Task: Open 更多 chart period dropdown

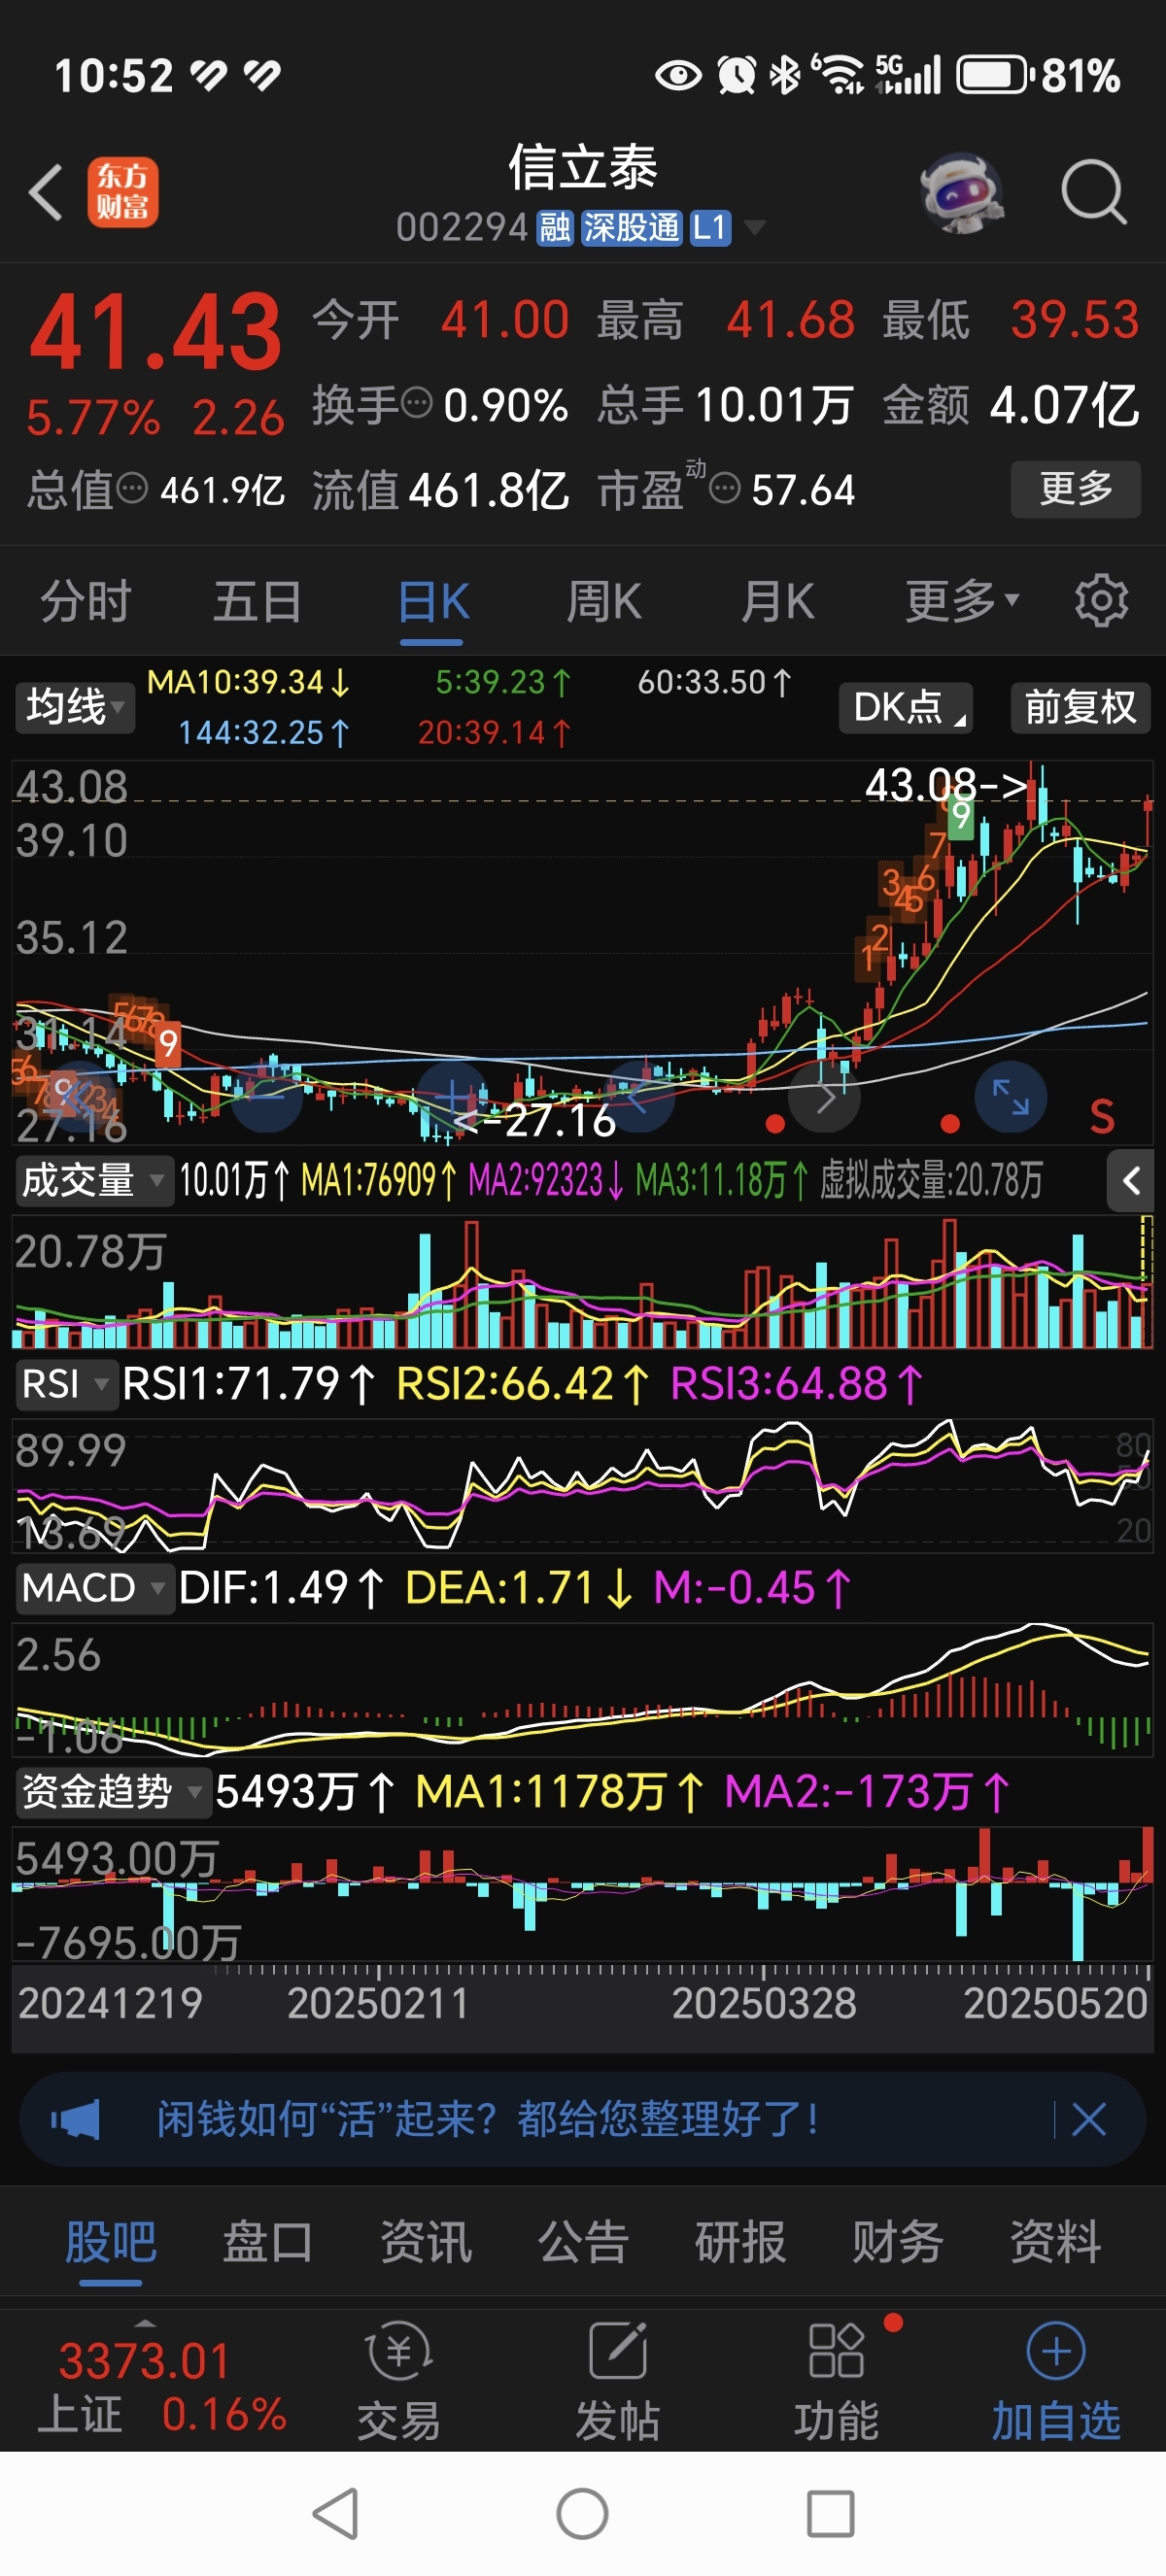Action: [x=962, y=601]
